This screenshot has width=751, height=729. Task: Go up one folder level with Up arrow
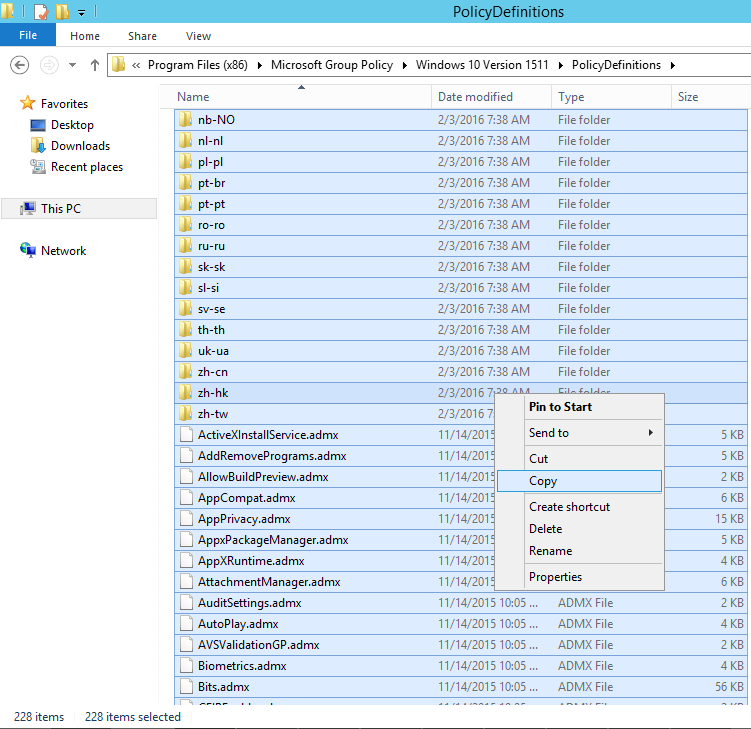[x=95, y=65]
